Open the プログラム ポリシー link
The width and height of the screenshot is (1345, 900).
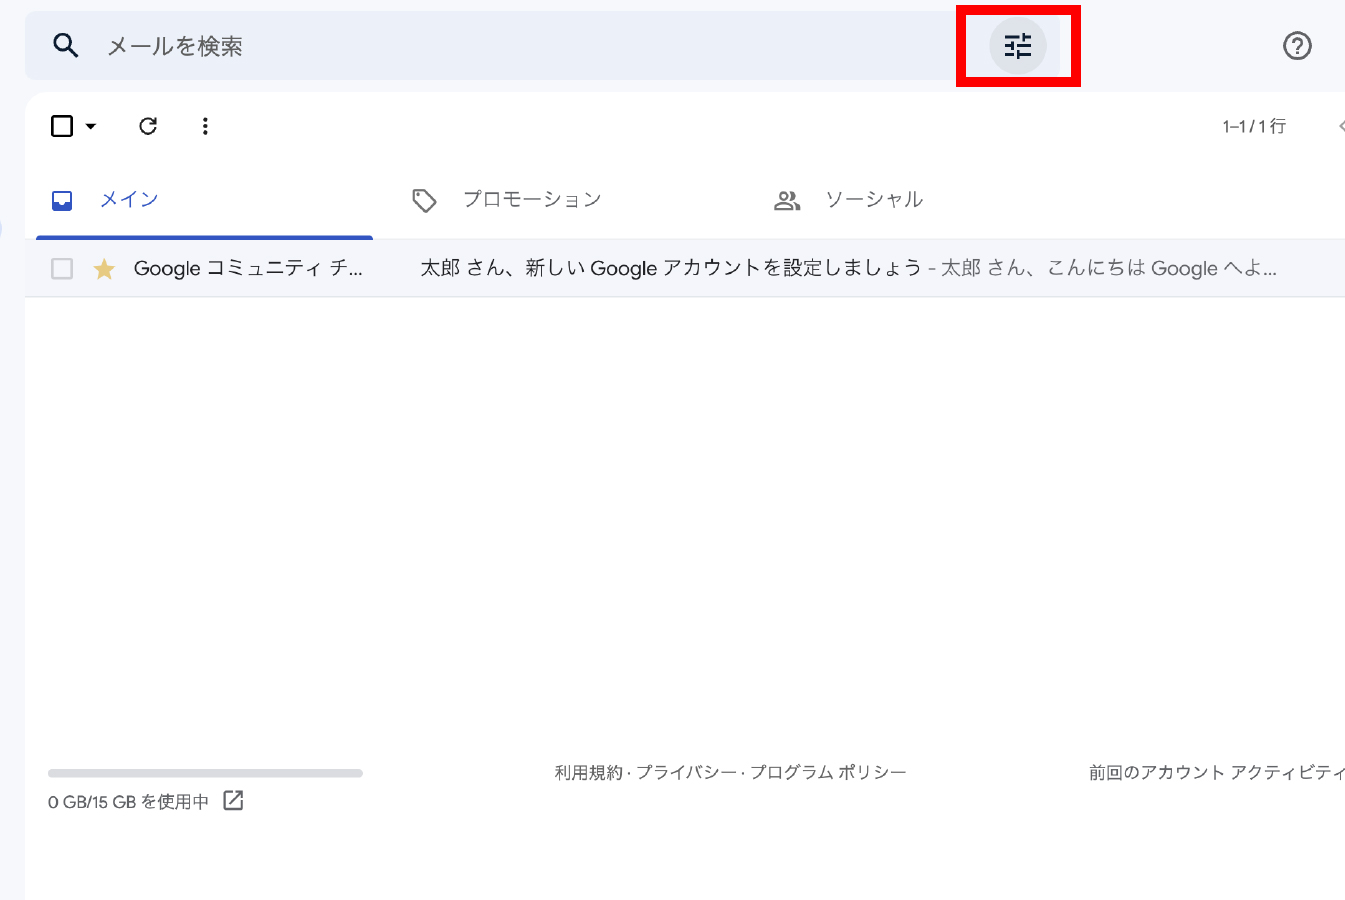tap(828, 773)
